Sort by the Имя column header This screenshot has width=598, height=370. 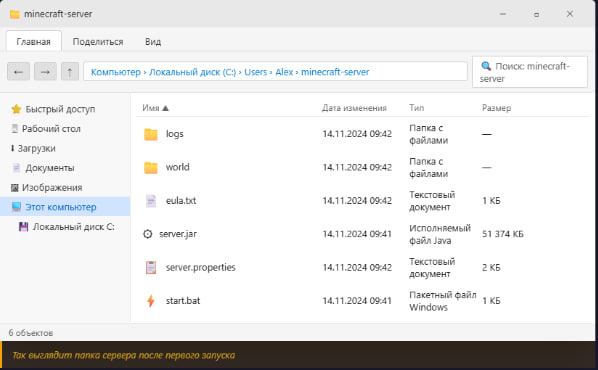[151, 108]
